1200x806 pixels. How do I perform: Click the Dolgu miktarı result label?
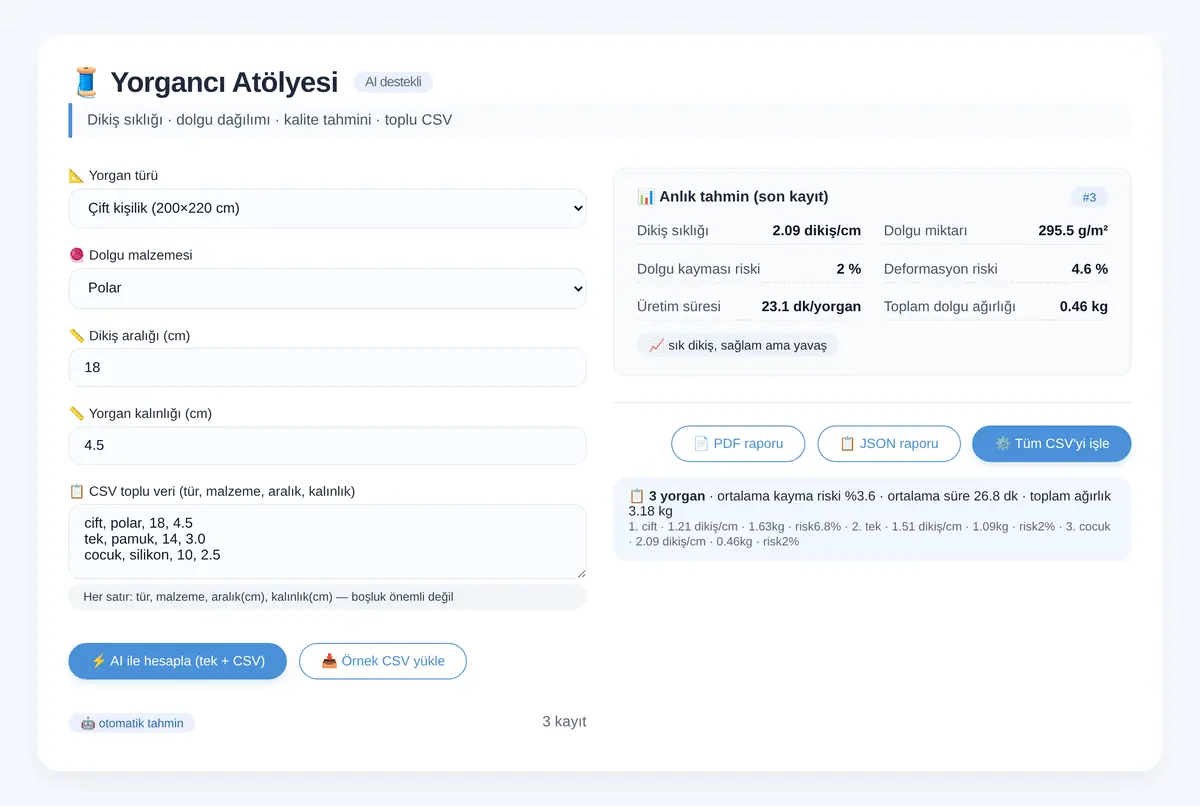pos(925,231)
